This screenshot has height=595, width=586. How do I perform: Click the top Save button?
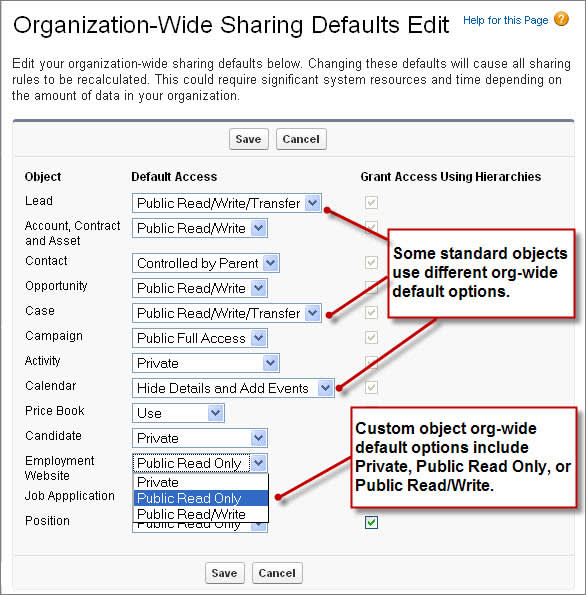click(249, 139)
